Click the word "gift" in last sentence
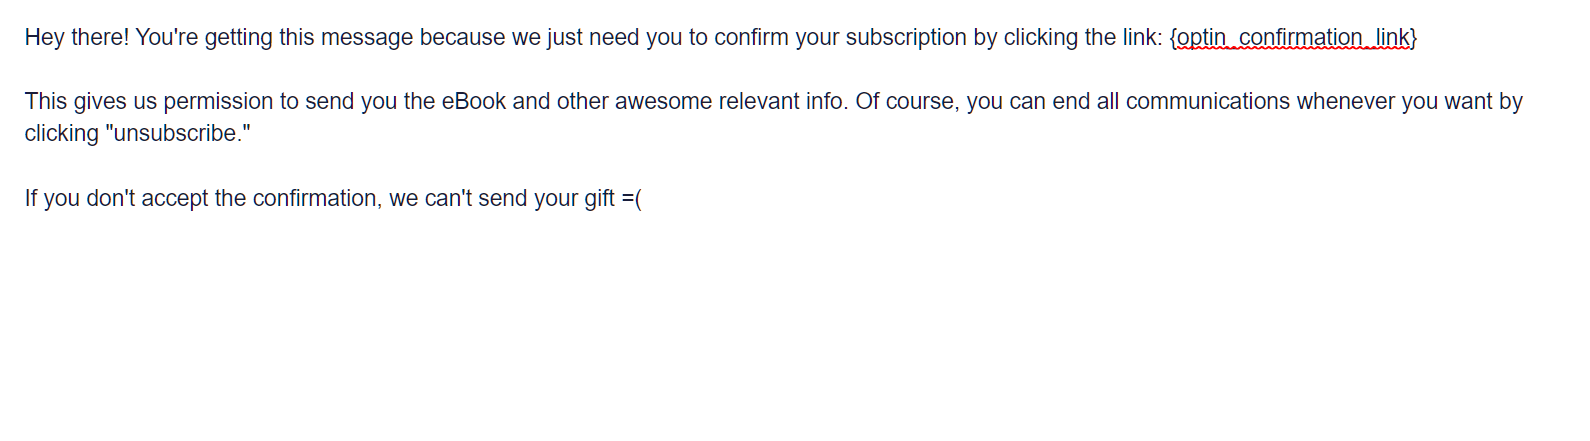Viewport: 1590px width, 441px height. coord(599,199)
